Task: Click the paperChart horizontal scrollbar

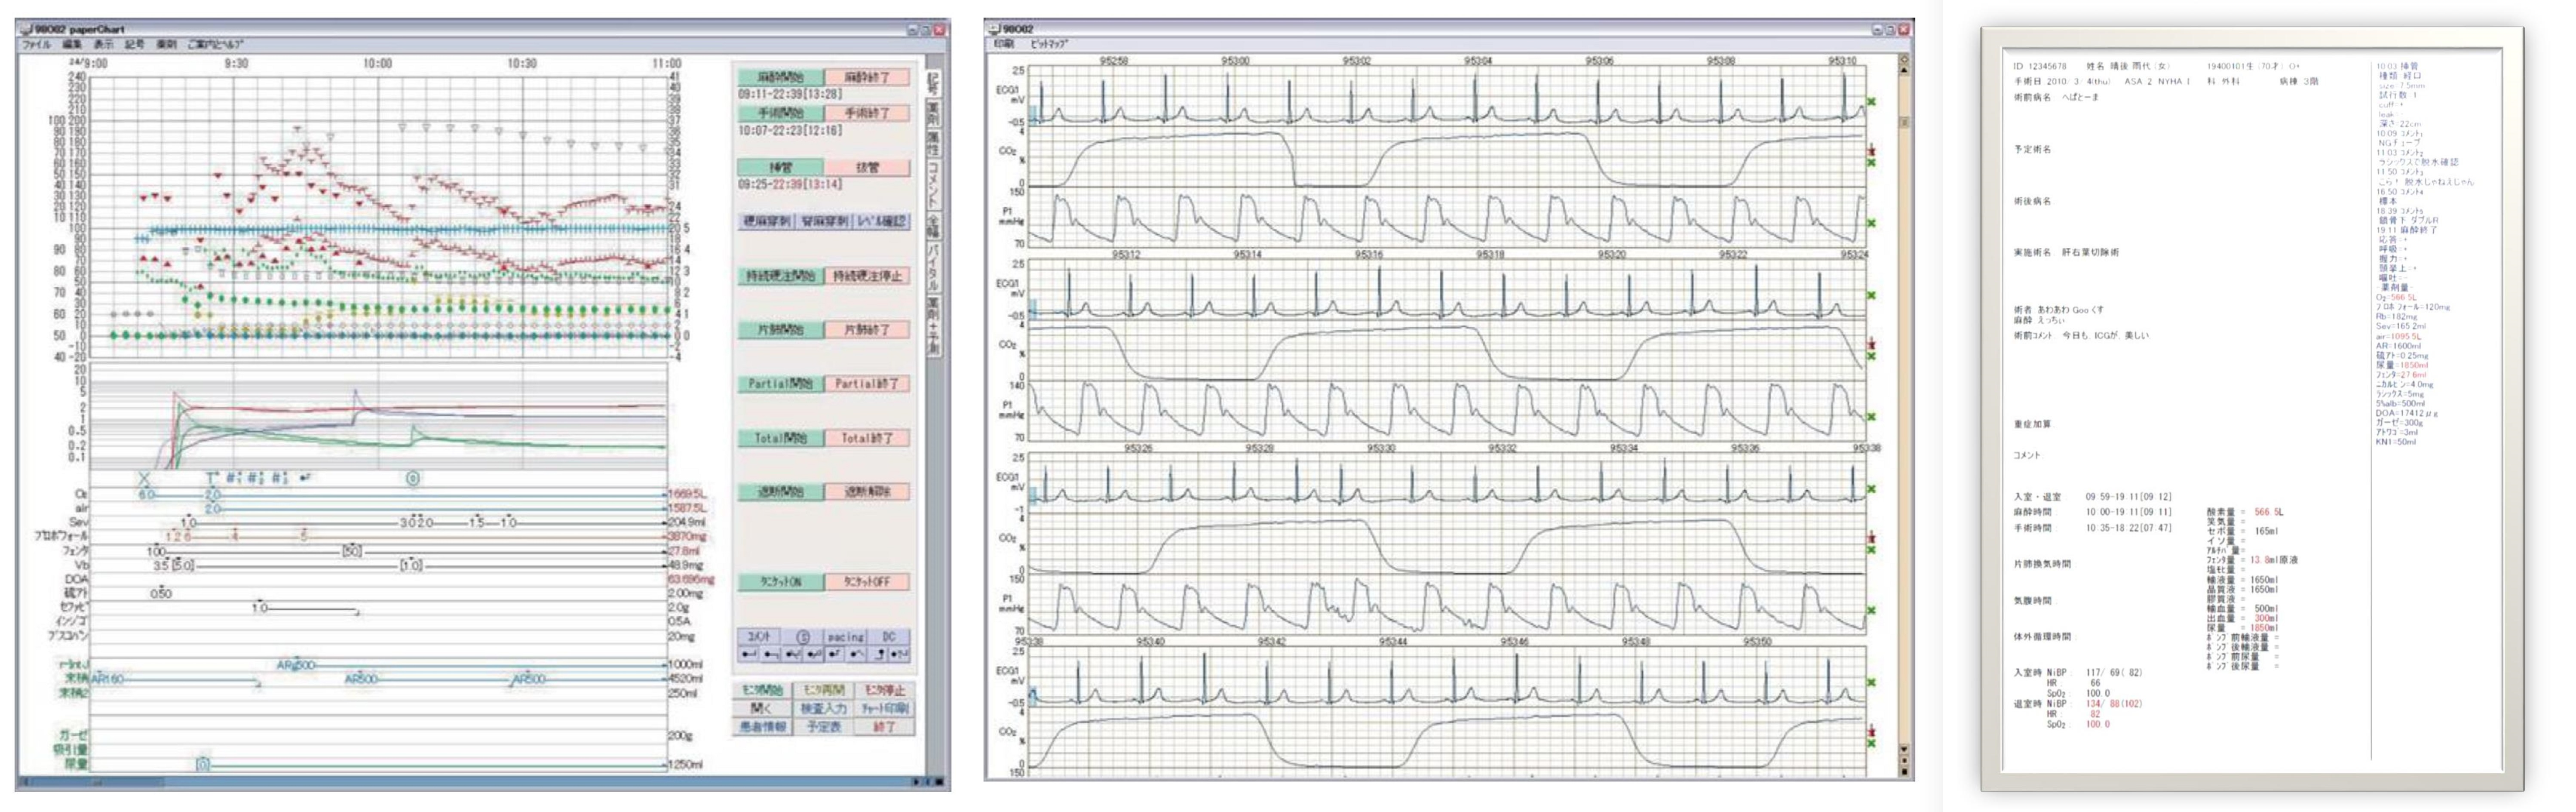Action: pyautogui.click(x=480, y=781)
